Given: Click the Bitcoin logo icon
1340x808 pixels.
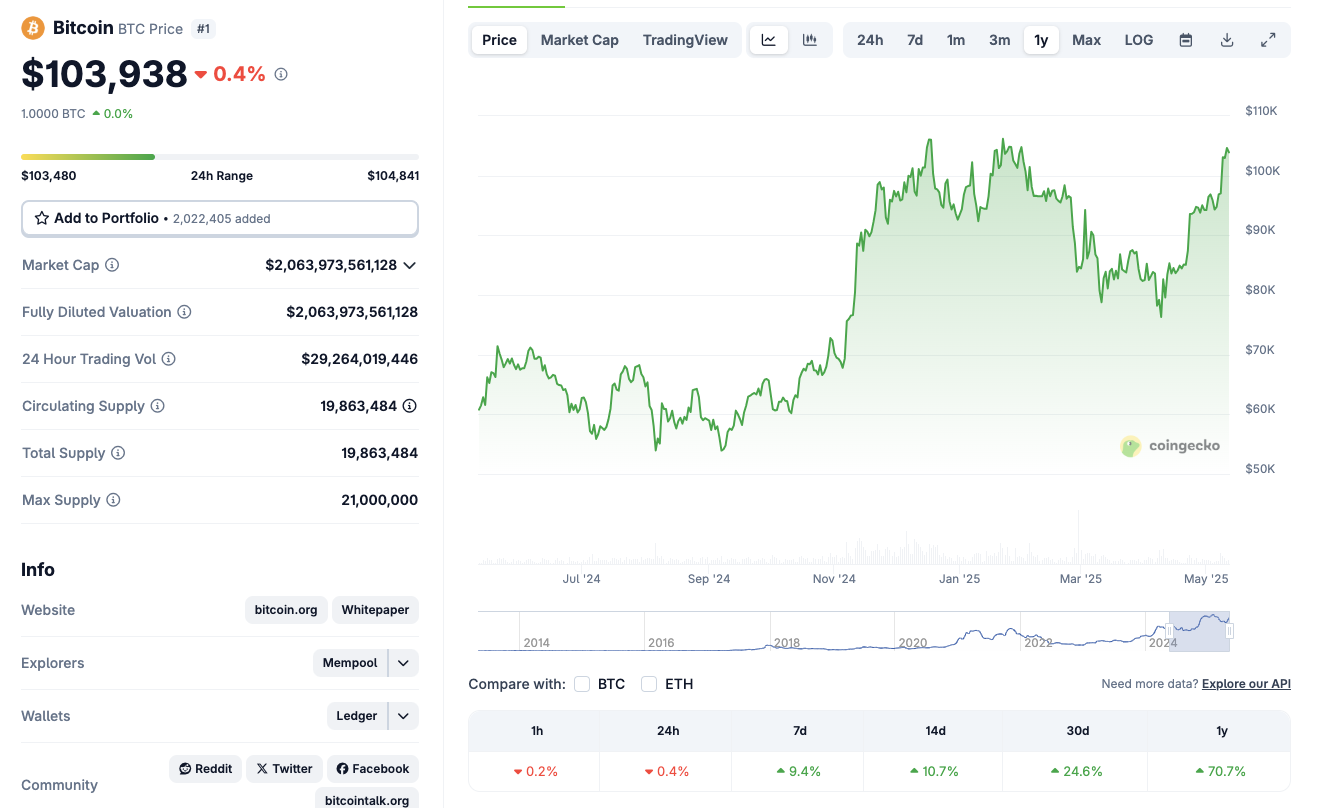Looking at the screenshot, I should 33,28.
